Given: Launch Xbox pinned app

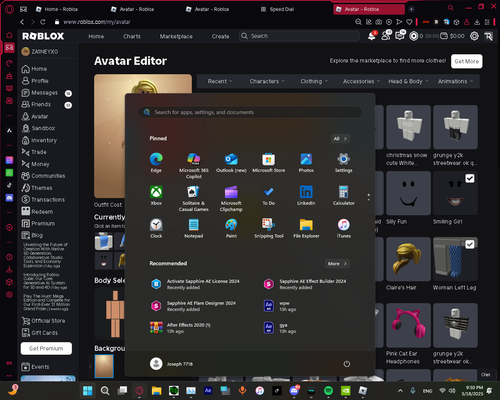Looking at the screenshot, I should pos(156,196).
